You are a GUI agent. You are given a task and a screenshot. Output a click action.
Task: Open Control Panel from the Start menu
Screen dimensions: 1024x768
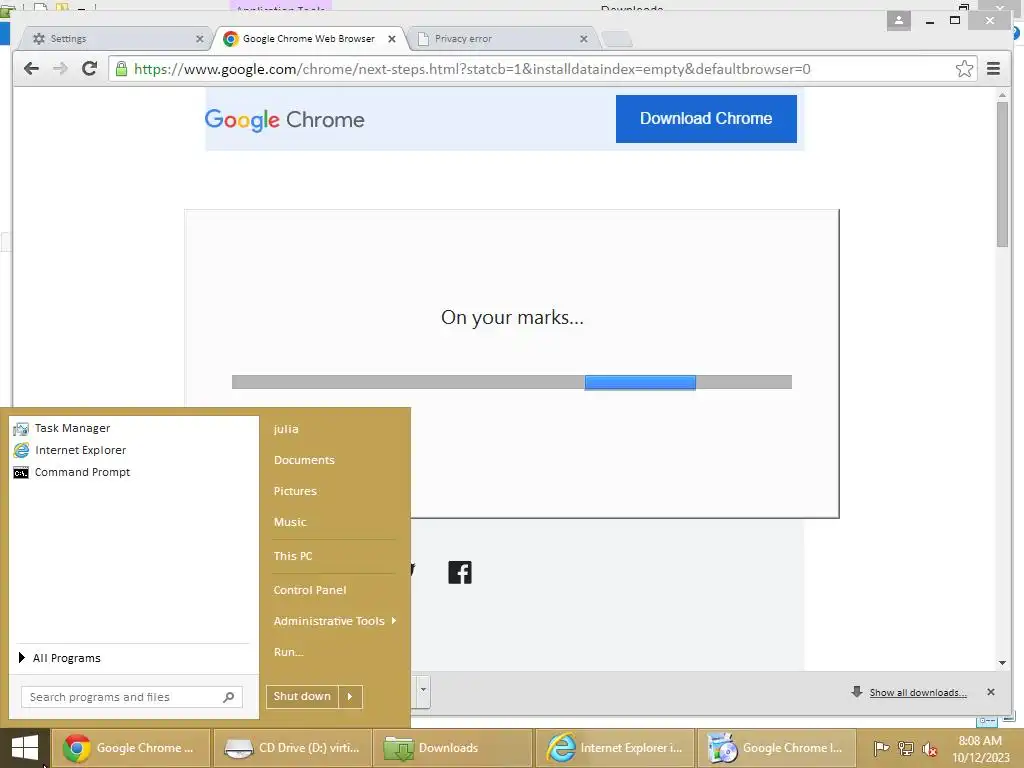click(310, 590)
